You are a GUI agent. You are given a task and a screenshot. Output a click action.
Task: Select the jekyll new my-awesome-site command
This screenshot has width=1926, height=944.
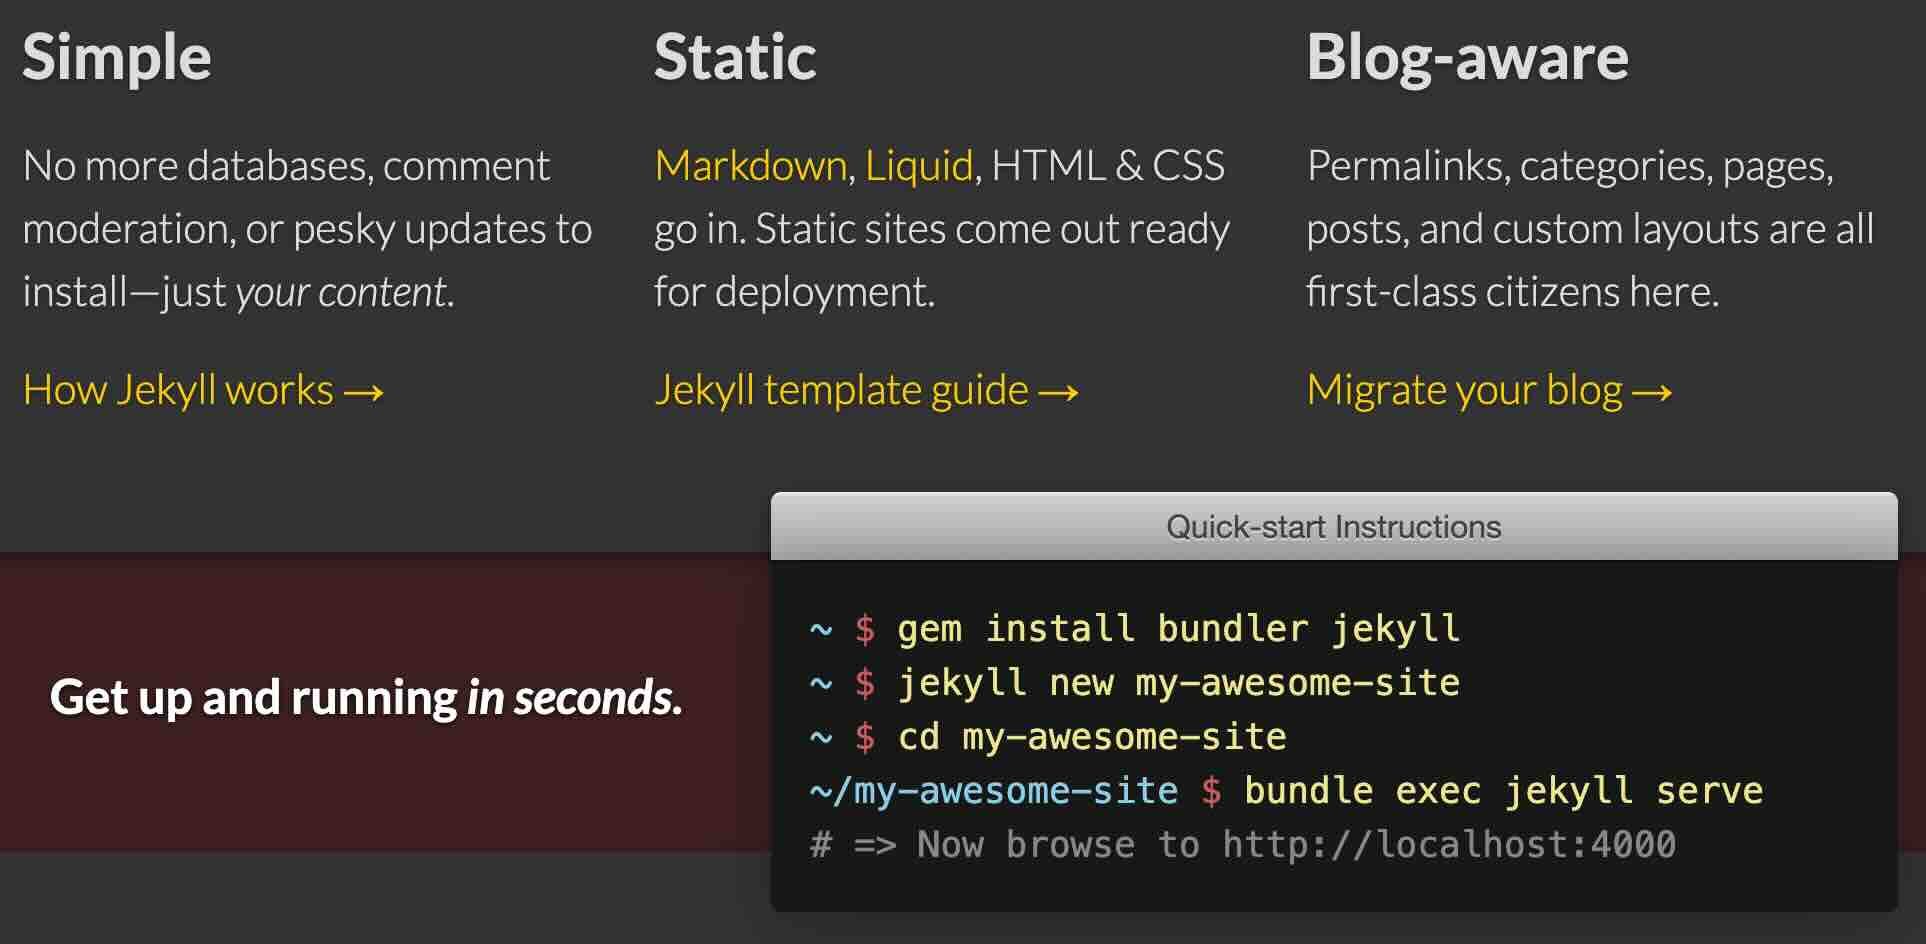1178,683
